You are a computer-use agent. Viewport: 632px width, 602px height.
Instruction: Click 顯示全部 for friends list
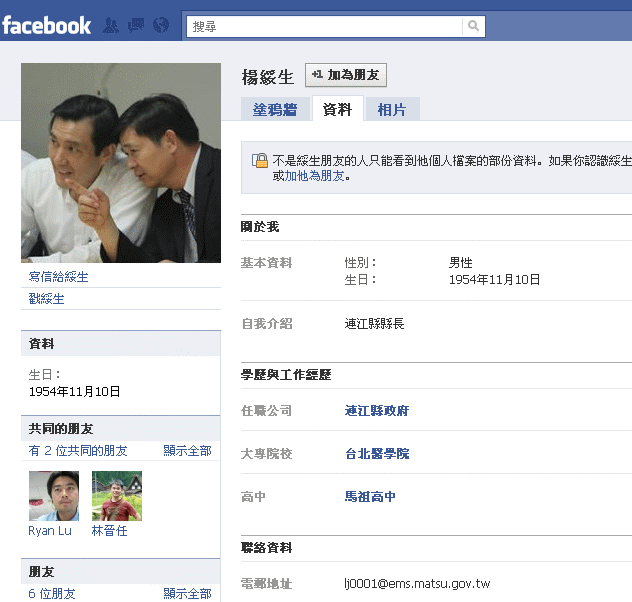(x=187, y=594)
